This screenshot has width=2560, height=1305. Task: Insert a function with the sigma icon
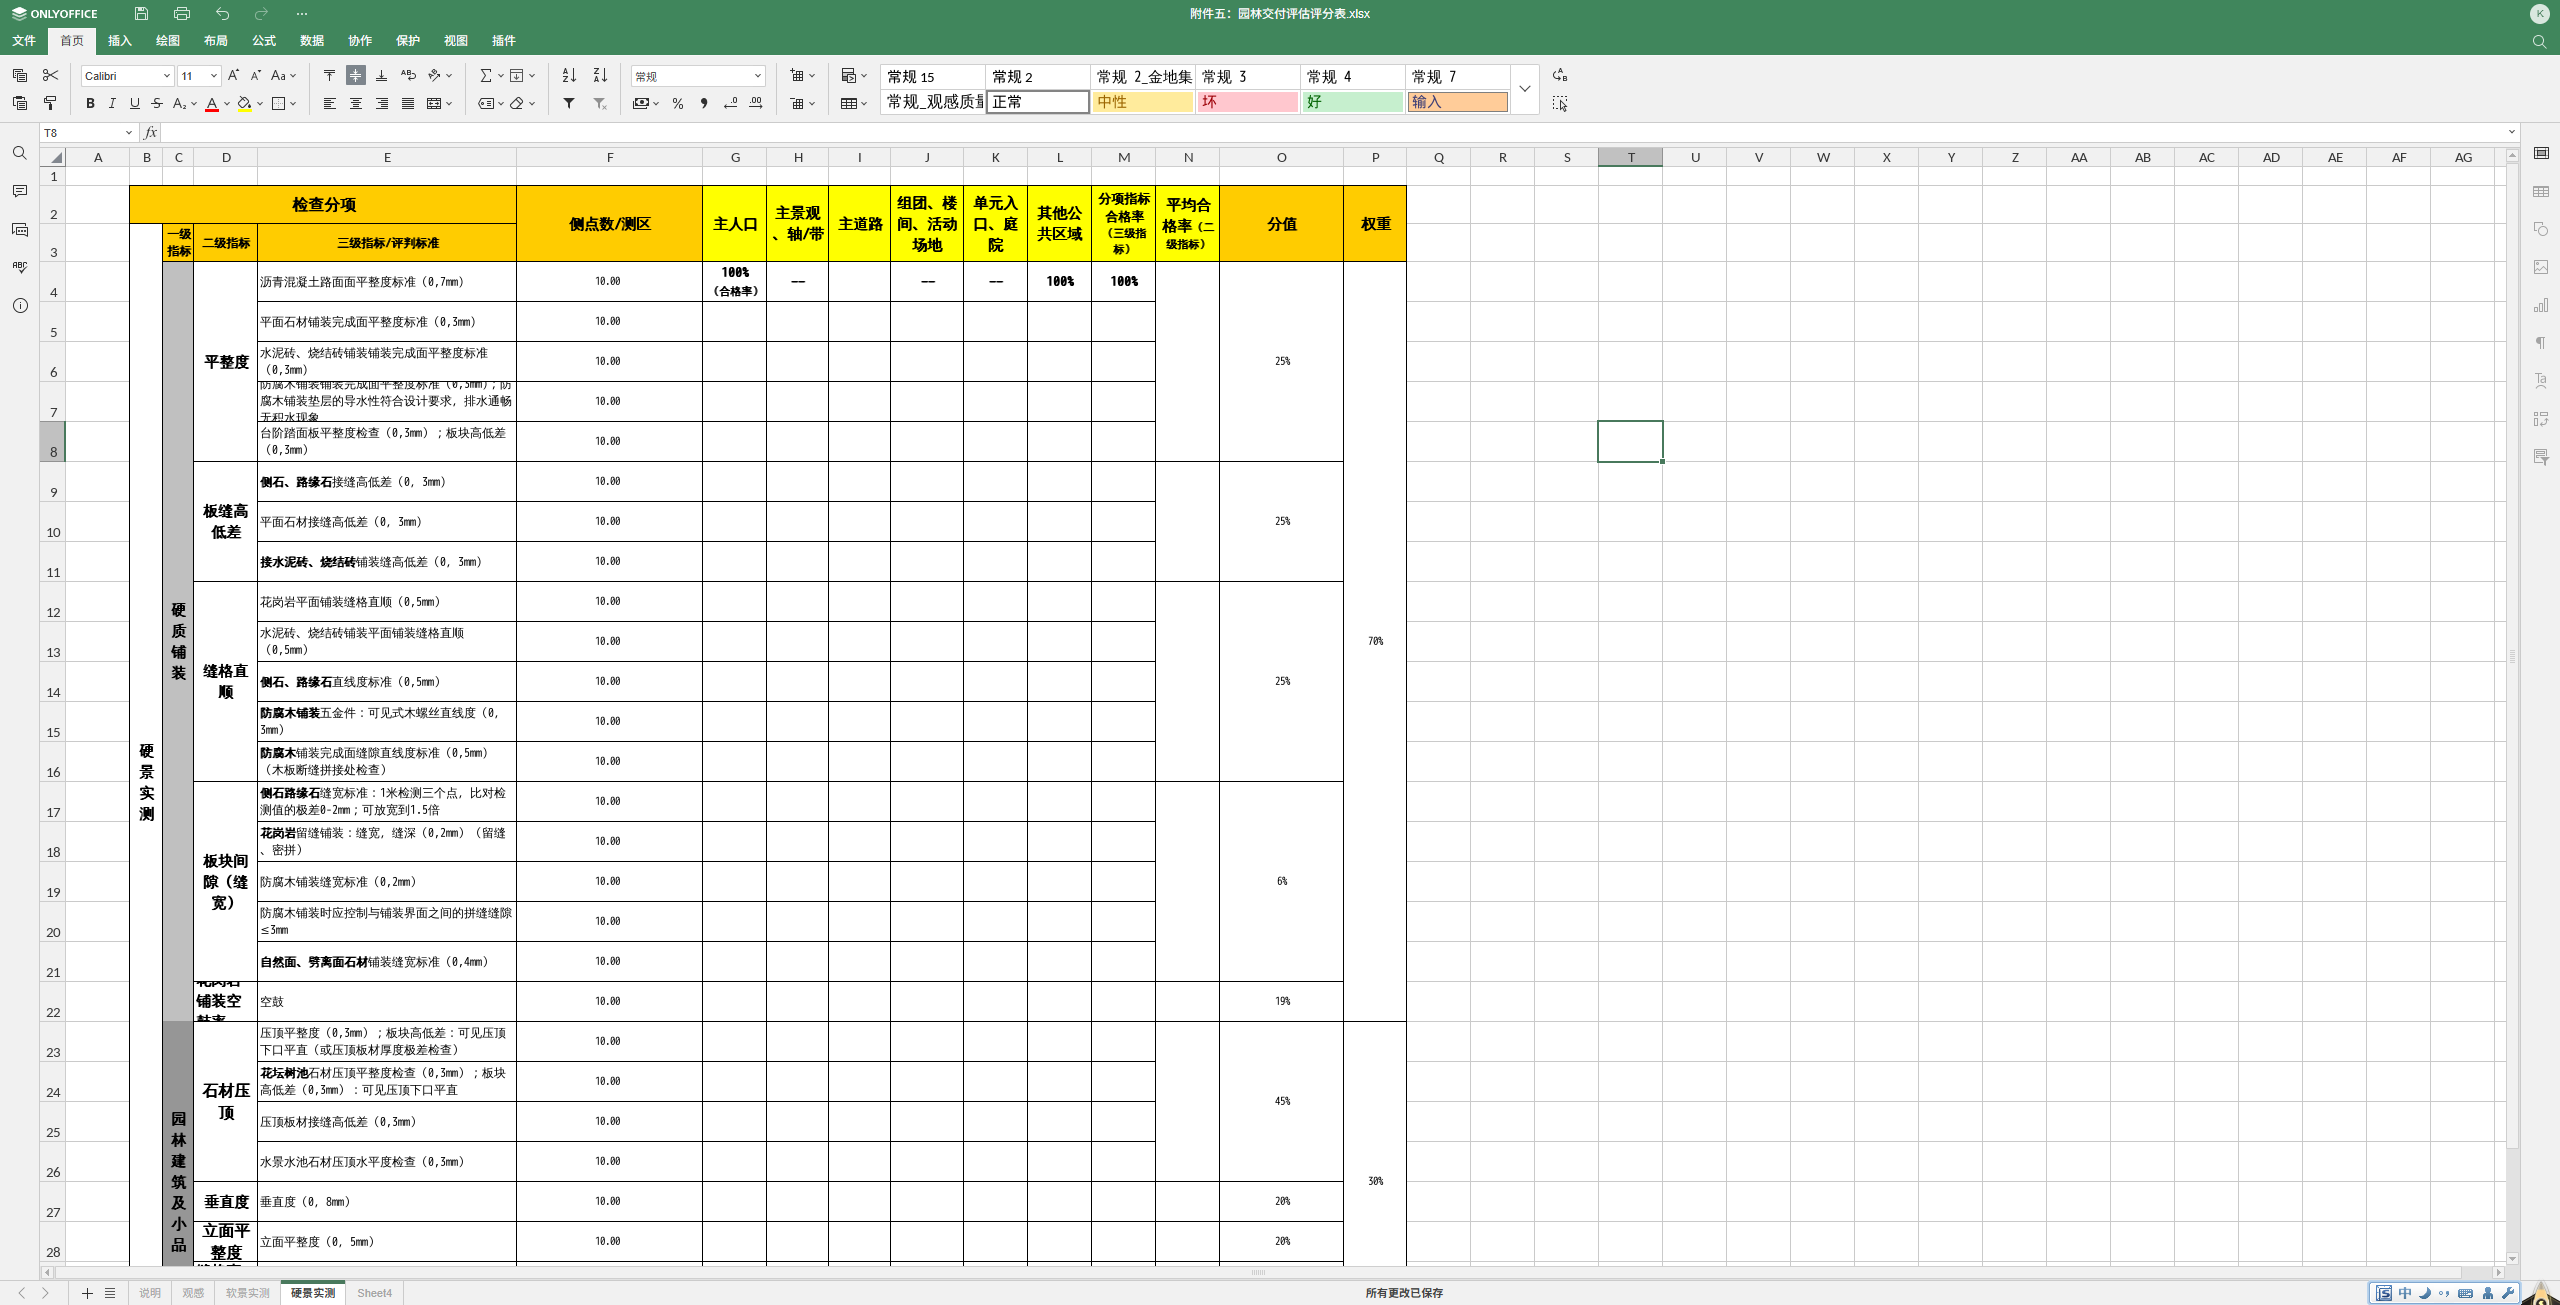(x=485, y=76)
